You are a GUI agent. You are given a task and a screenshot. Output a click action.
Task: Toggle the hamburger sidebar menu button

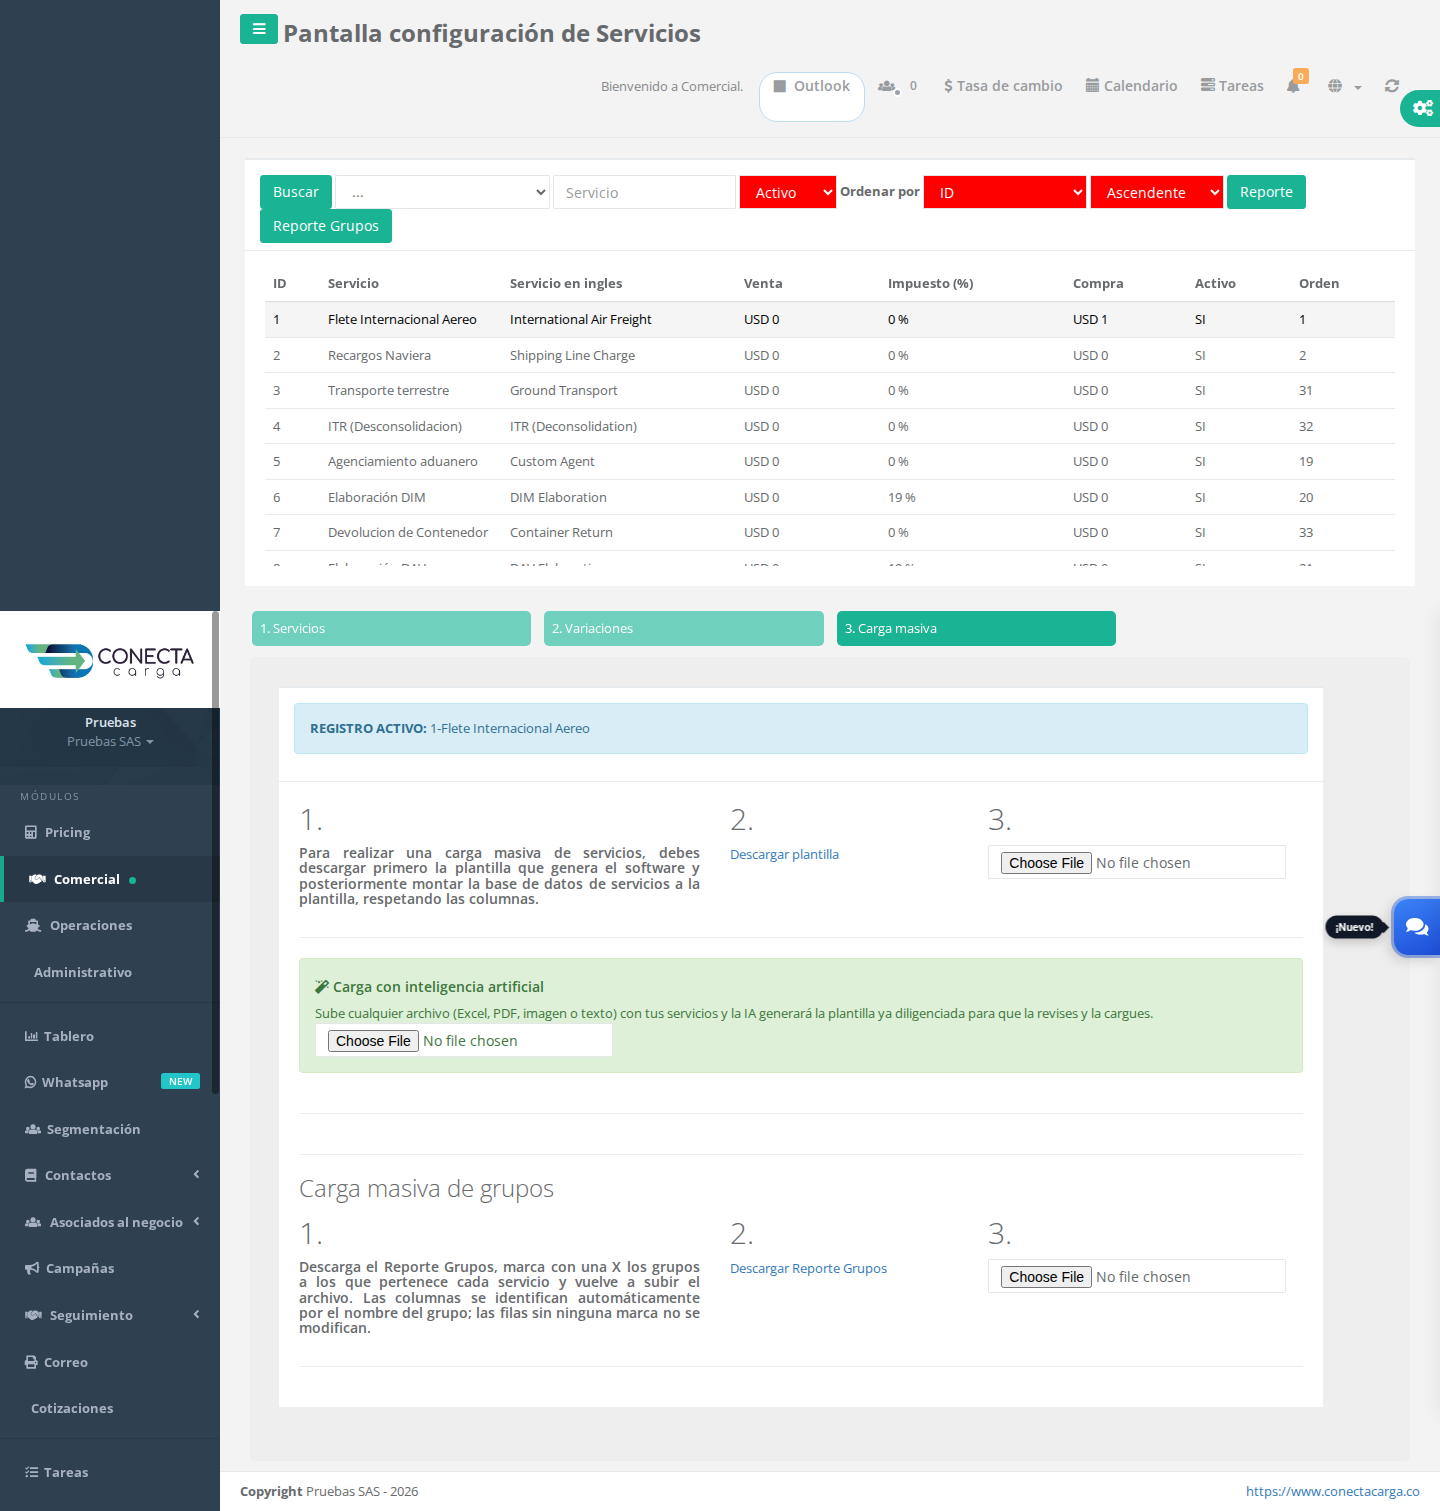click(258, 29)
